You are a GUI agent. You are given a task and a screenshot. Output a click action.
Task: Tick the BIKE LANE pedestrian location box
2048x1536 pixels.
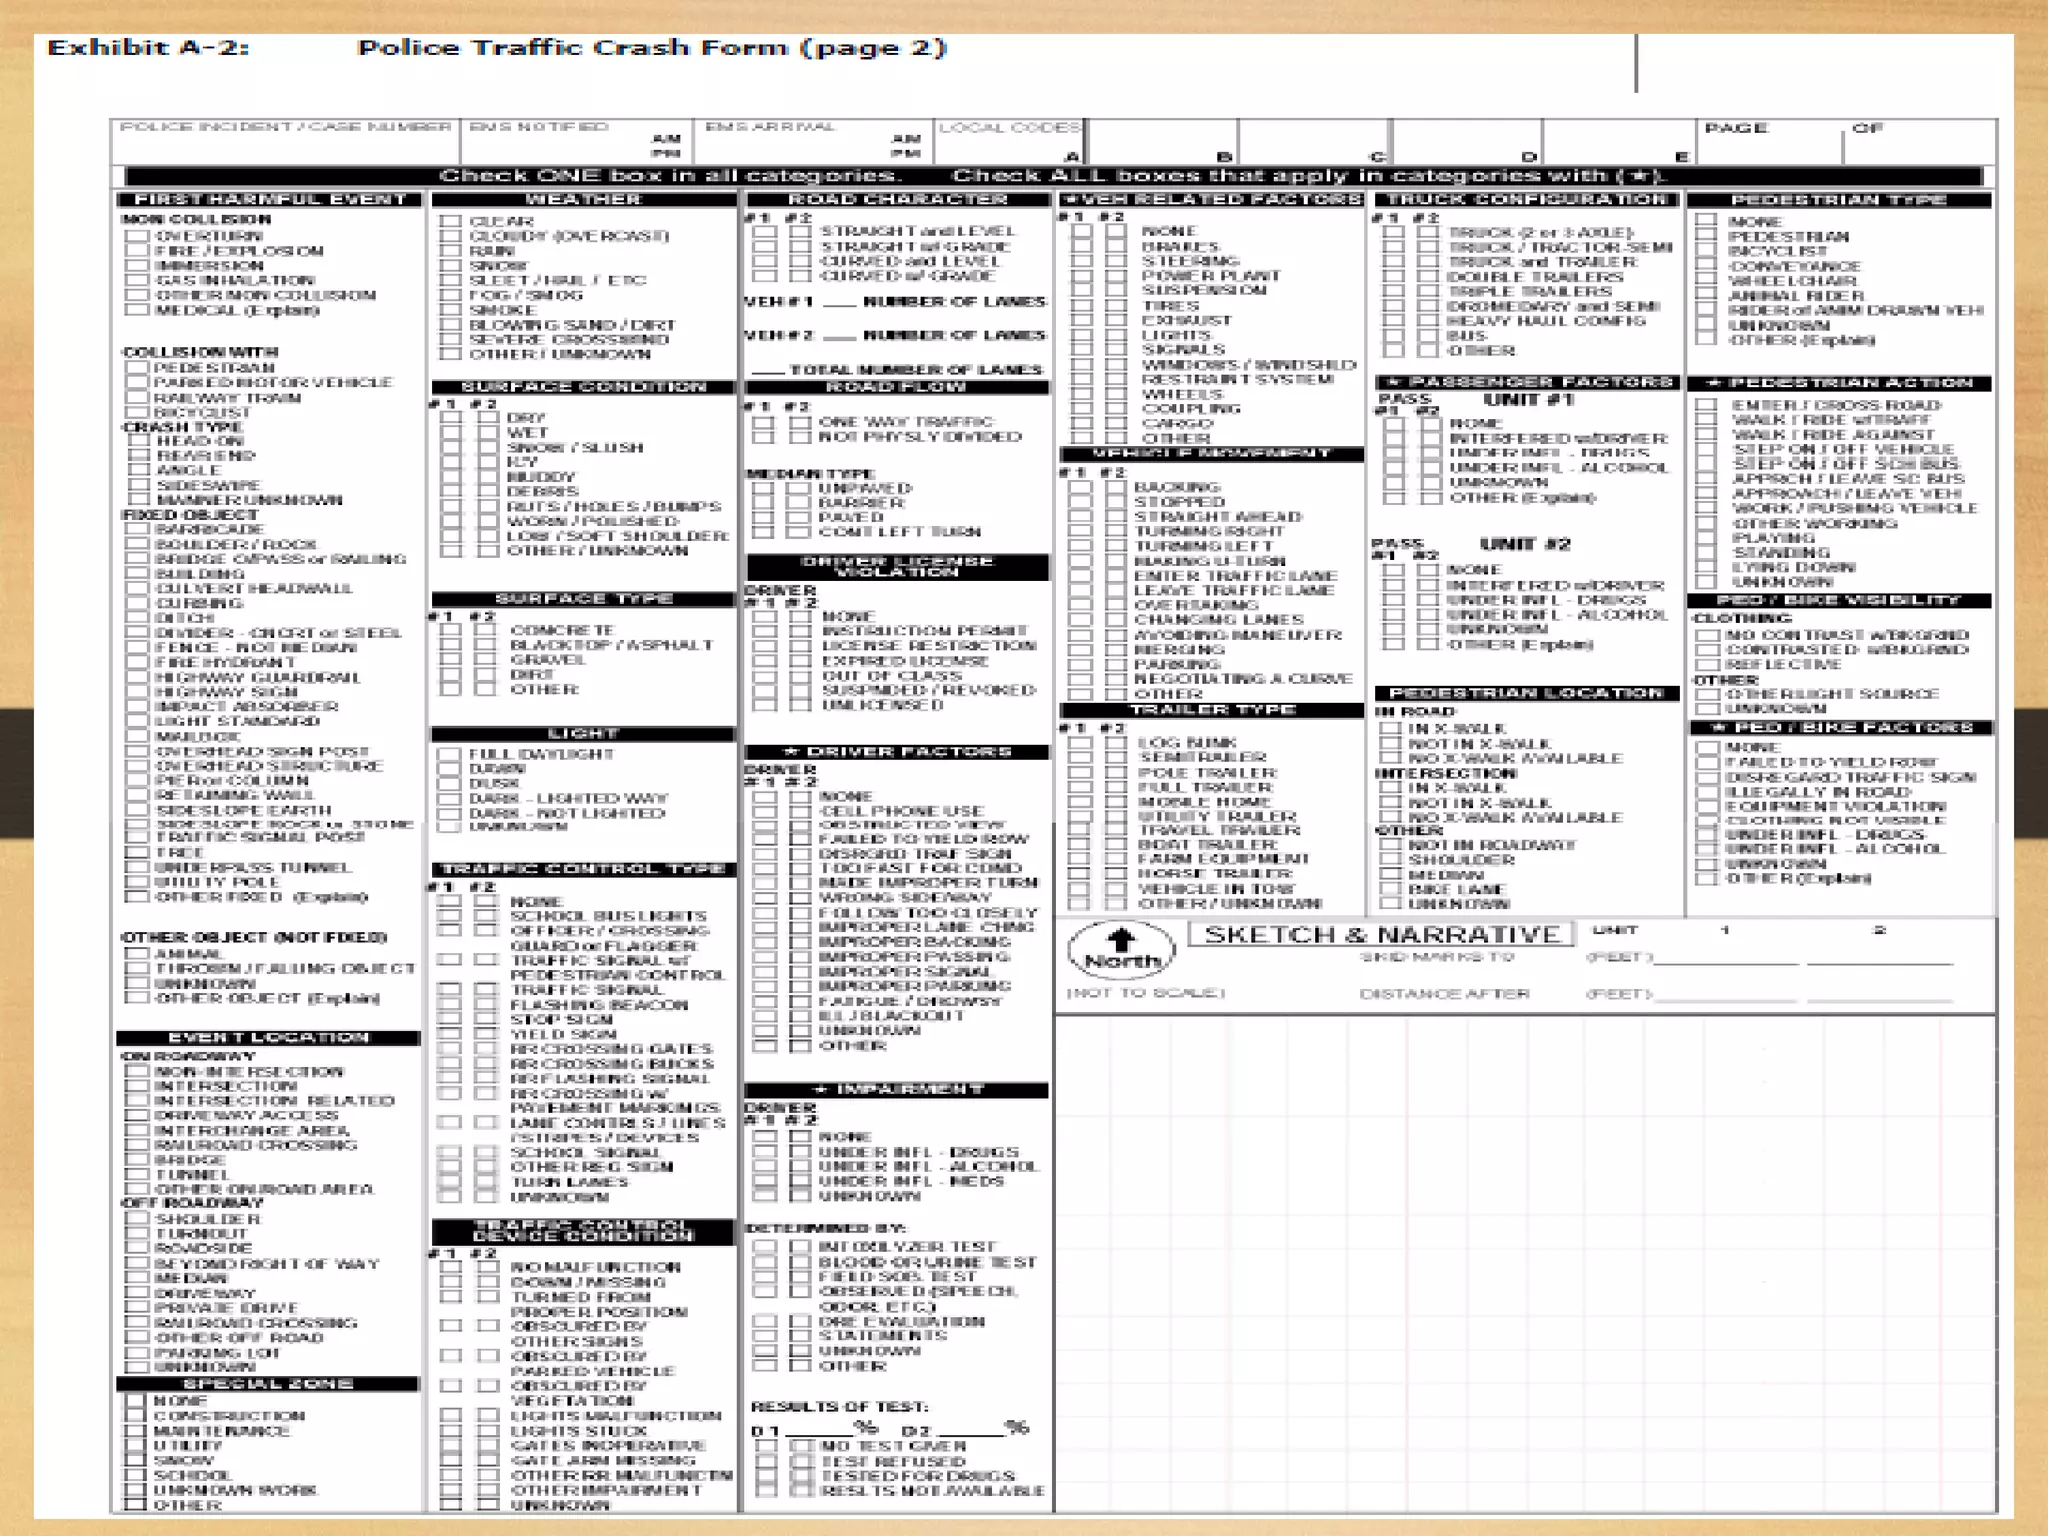[1389, 889]
